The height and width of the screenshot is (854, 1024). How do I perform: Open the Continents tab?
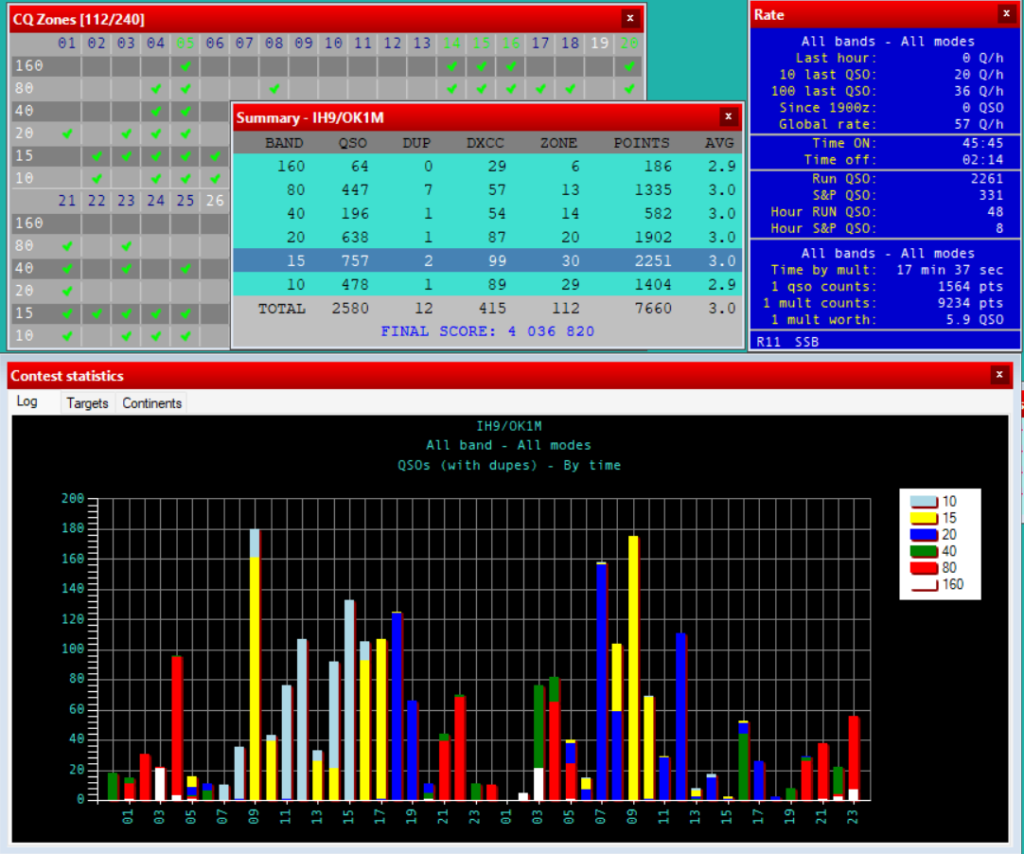152,403
